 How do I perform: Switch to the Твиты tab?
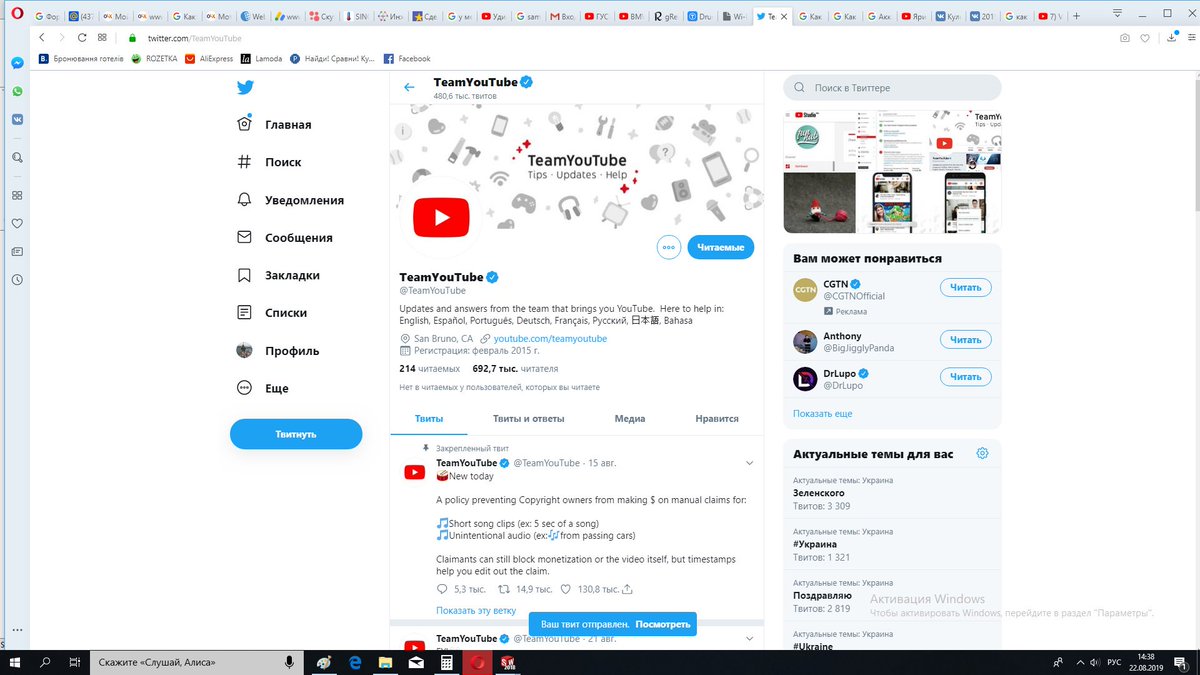tap(429, 419)
